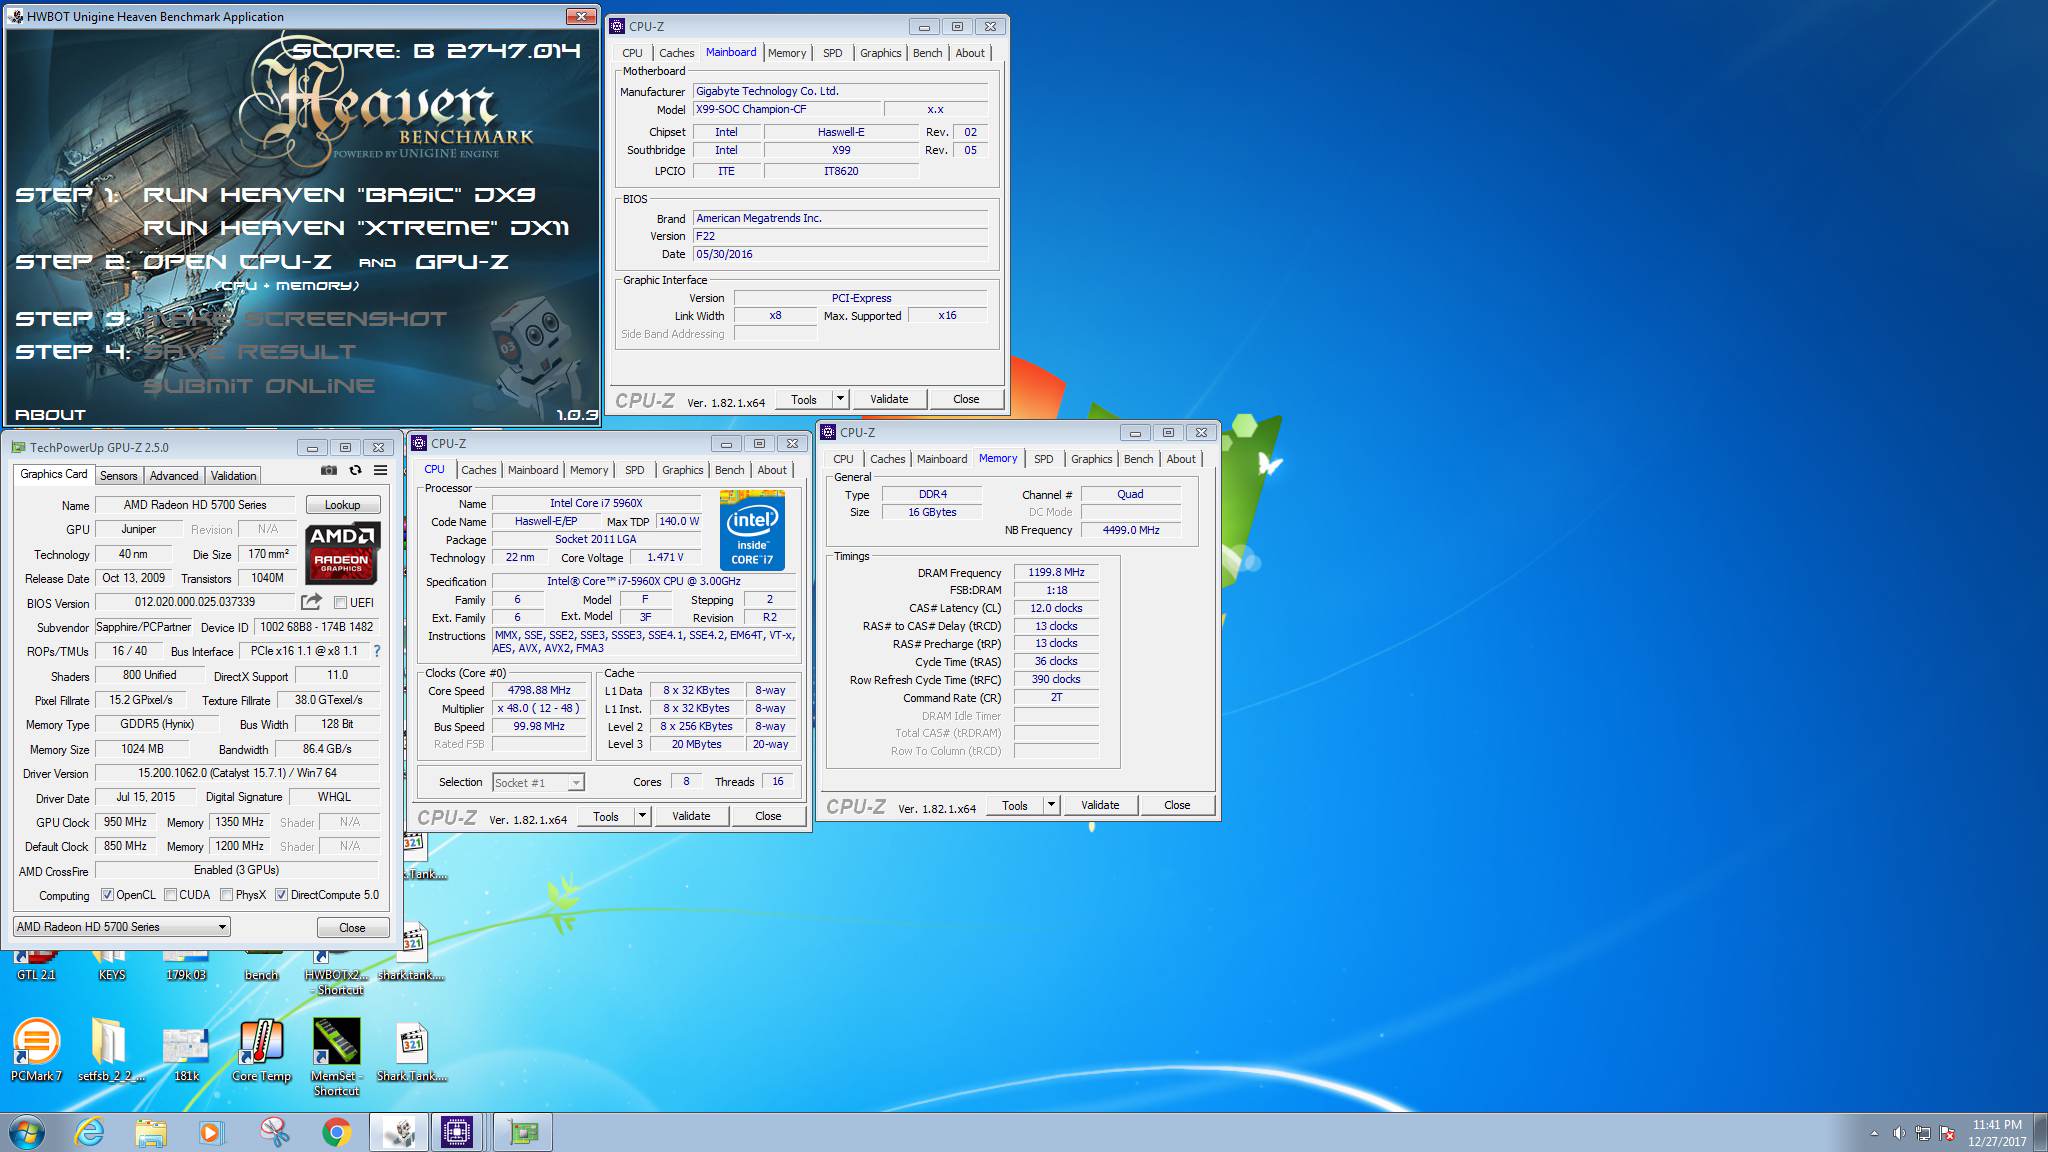2048x1152 pixels.
Task: Switch to the CPU-Z taskbar button
Action: click(x=457, y=1132)
